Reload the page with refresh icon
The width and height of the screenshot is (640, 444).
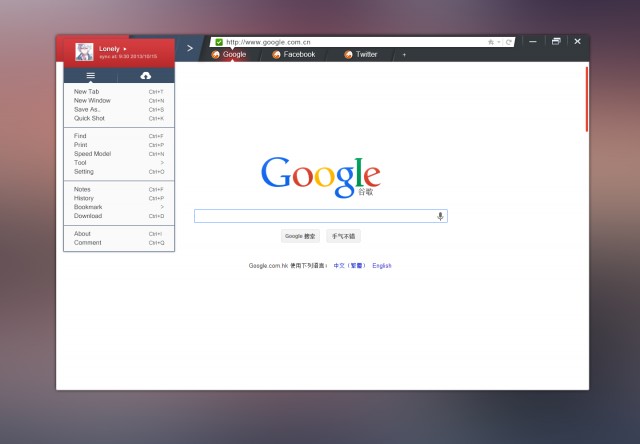(x=509, y=42)
